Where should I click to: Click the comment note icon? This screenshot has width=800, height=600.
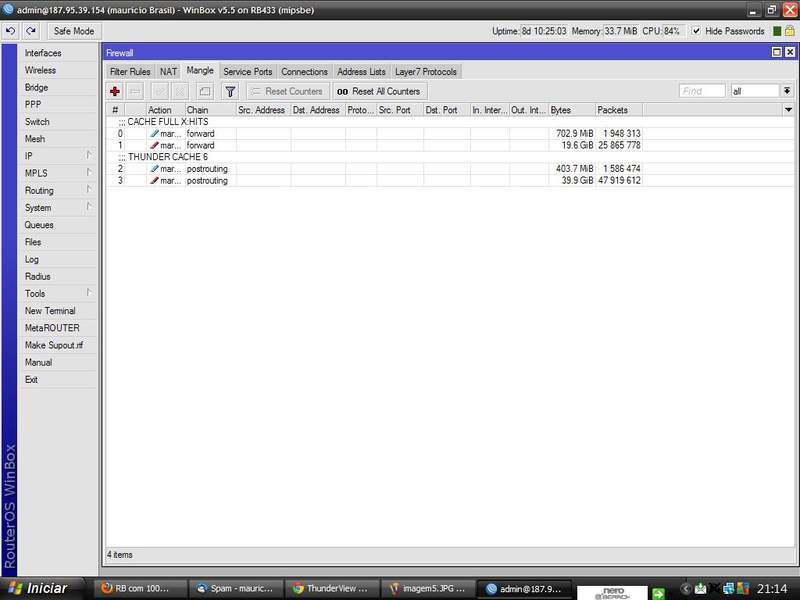pyautogui.click(x=205, y=91)
